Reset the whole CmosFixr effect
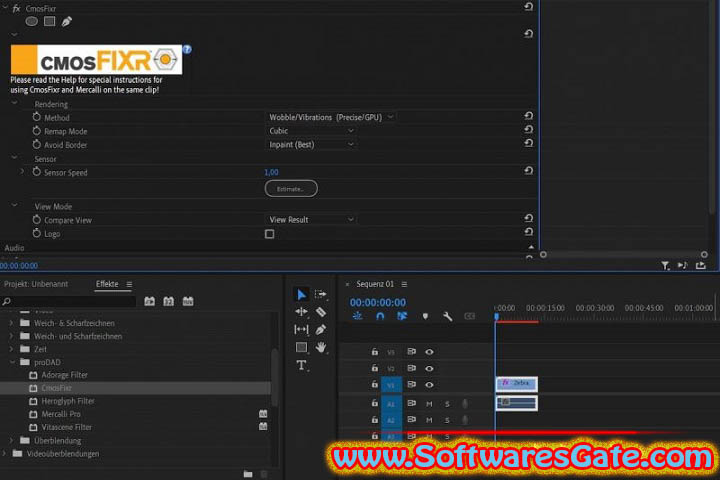Screen dimensions: 720x480 [529, 7]
